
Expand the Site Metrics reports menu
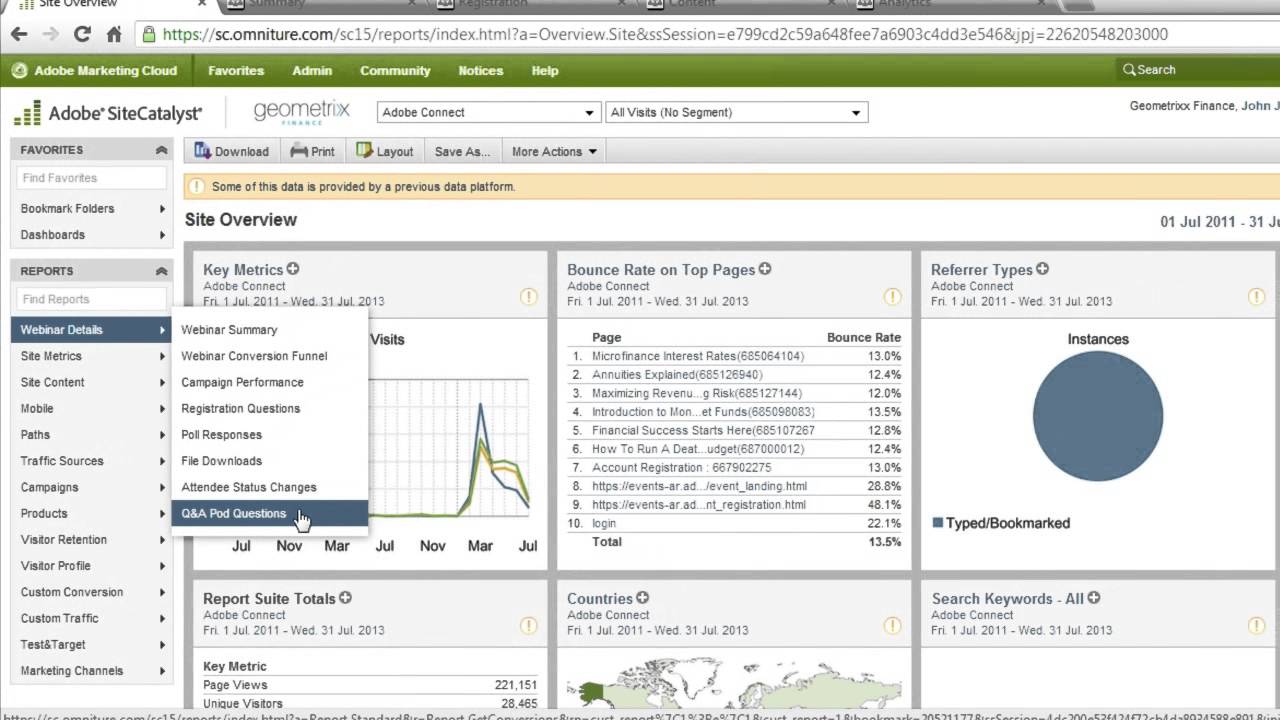tap(92, 356)
